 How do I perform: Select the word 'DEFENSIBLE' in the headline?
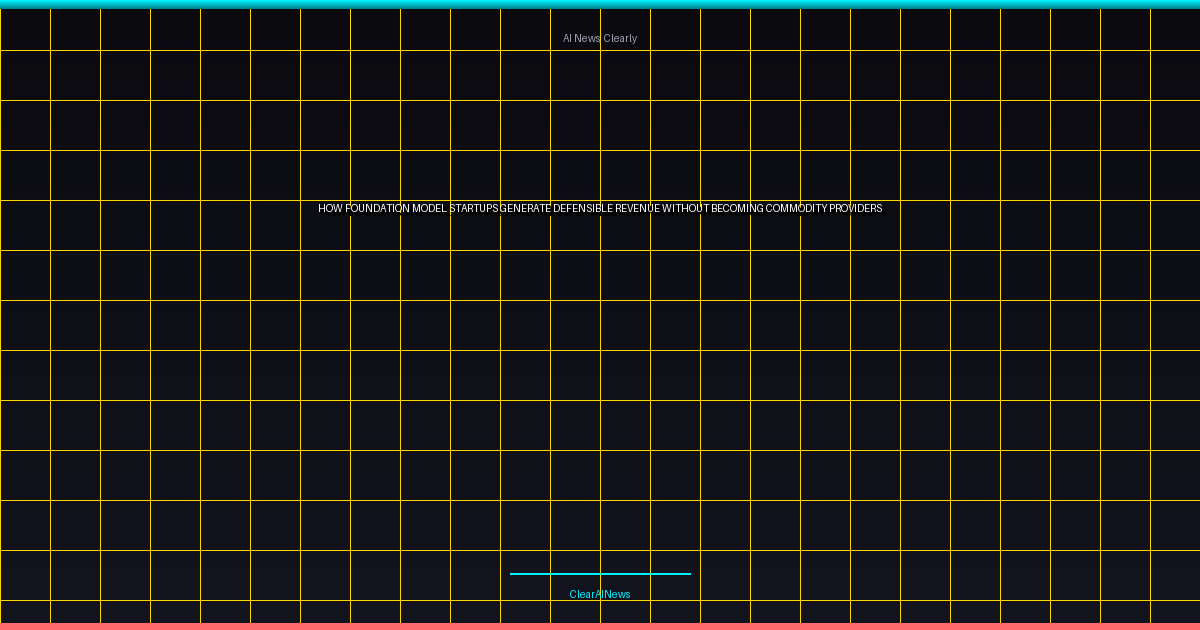tap(582, 209)
